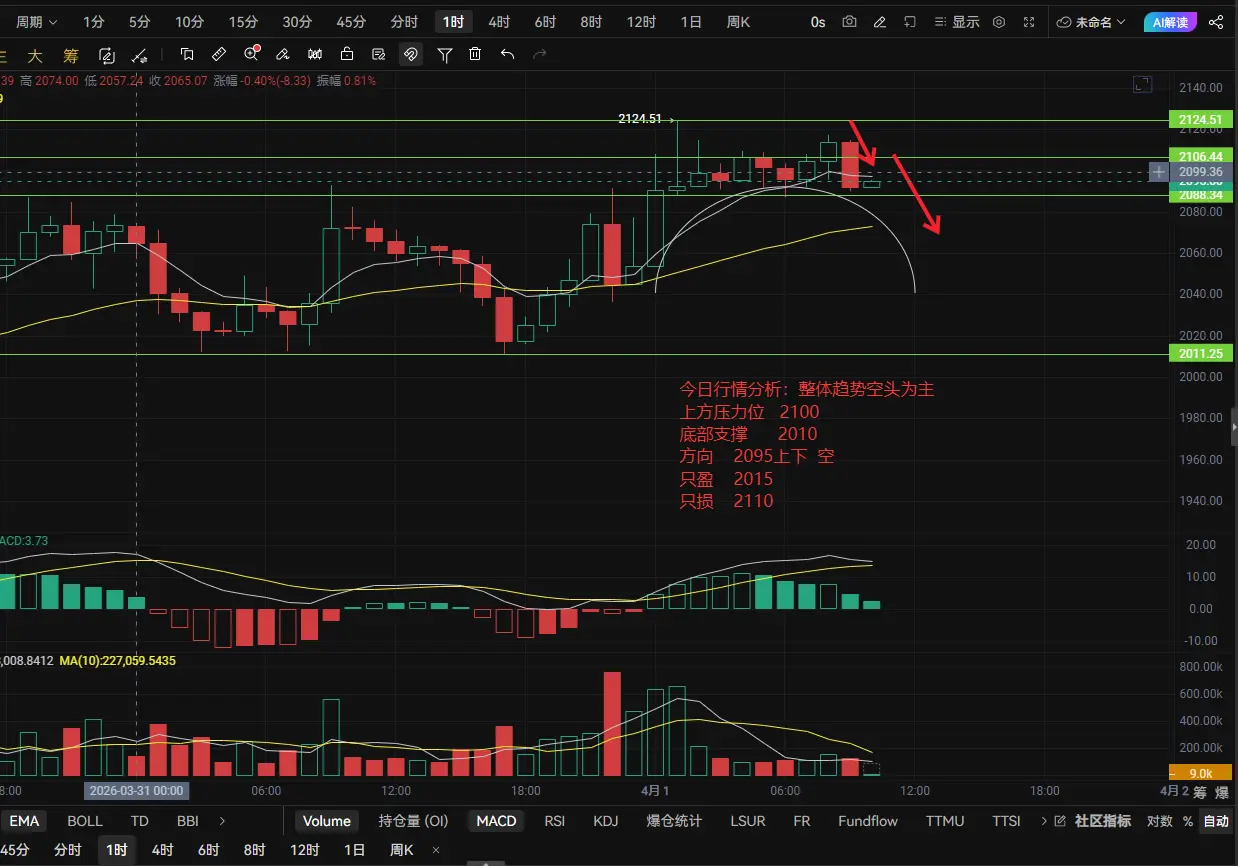The height and width of the screenshot is (866, 1238).
Task: Take a chart screenshot with camera icon
Action: (x=849, y=22)
